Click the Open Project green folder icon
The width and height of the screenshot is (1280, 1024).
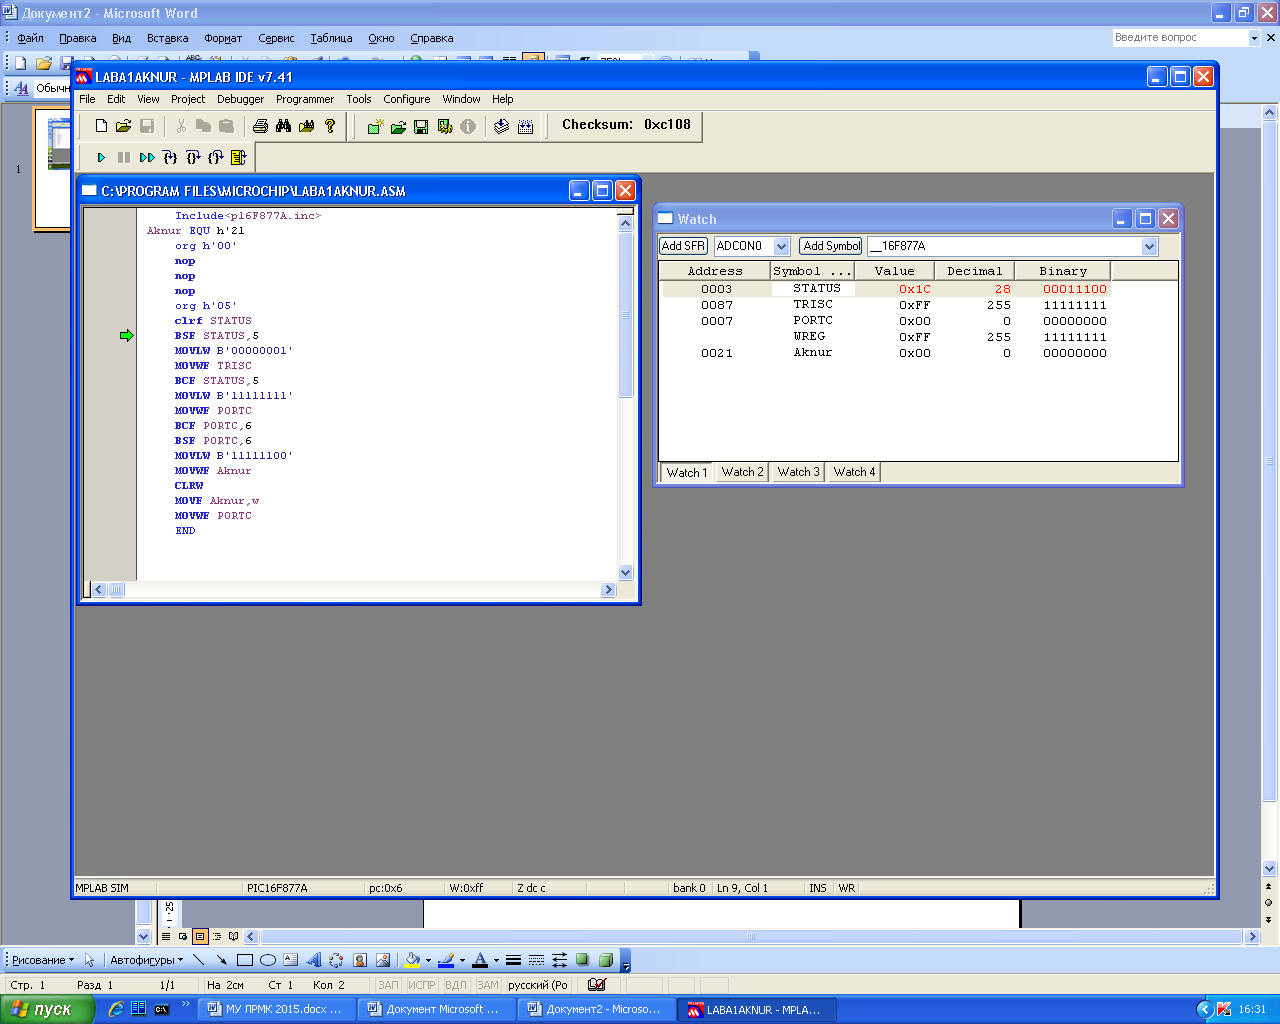pyautogui.click(x=398, y=126)
